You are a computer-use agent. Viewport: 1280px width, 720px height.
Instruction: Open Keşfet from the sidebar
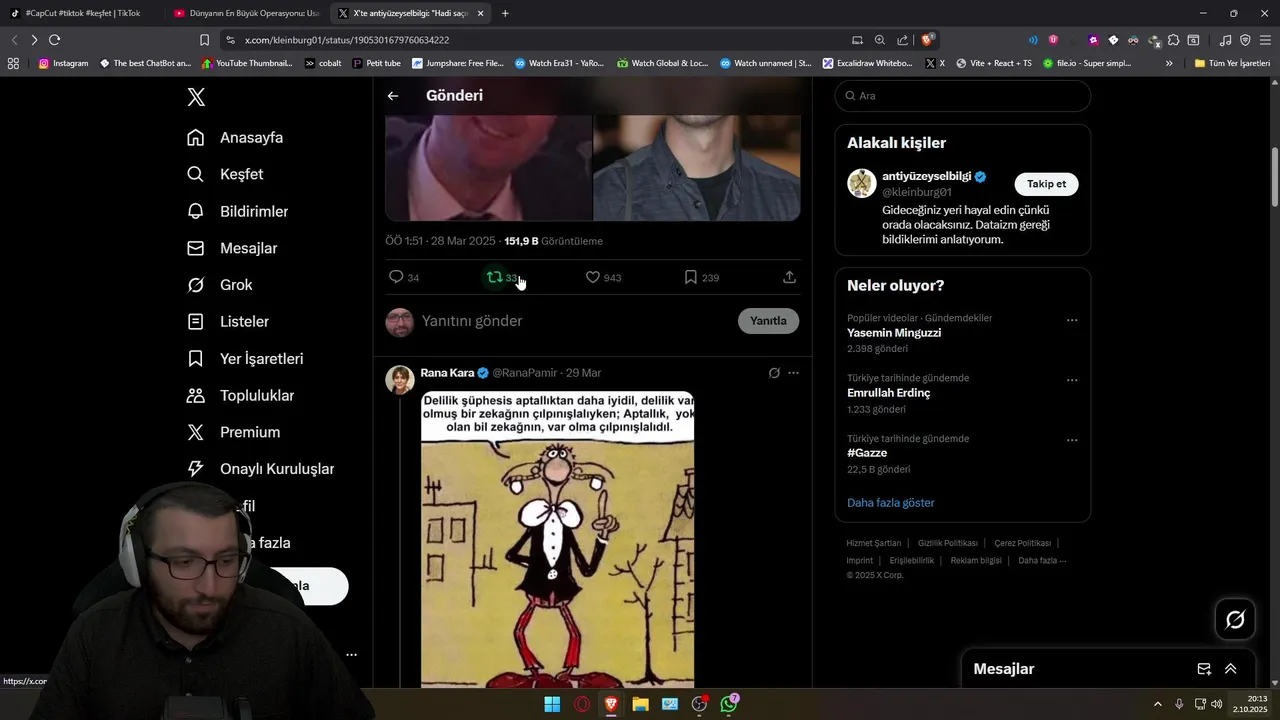(225, 174)
